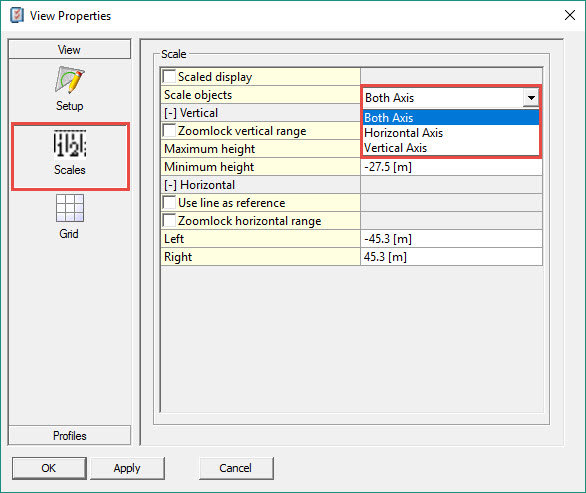Enable the Scaled display checkbox

pyautogui.click(x=169, y=77)
